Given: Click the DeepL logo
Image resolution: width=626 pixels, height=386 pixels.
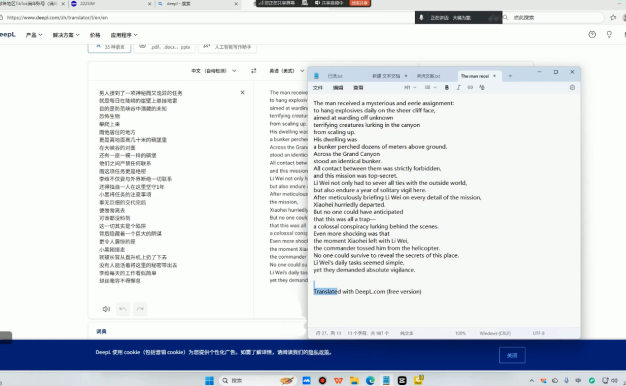Looking at the screenshot, I should [8, 35].
